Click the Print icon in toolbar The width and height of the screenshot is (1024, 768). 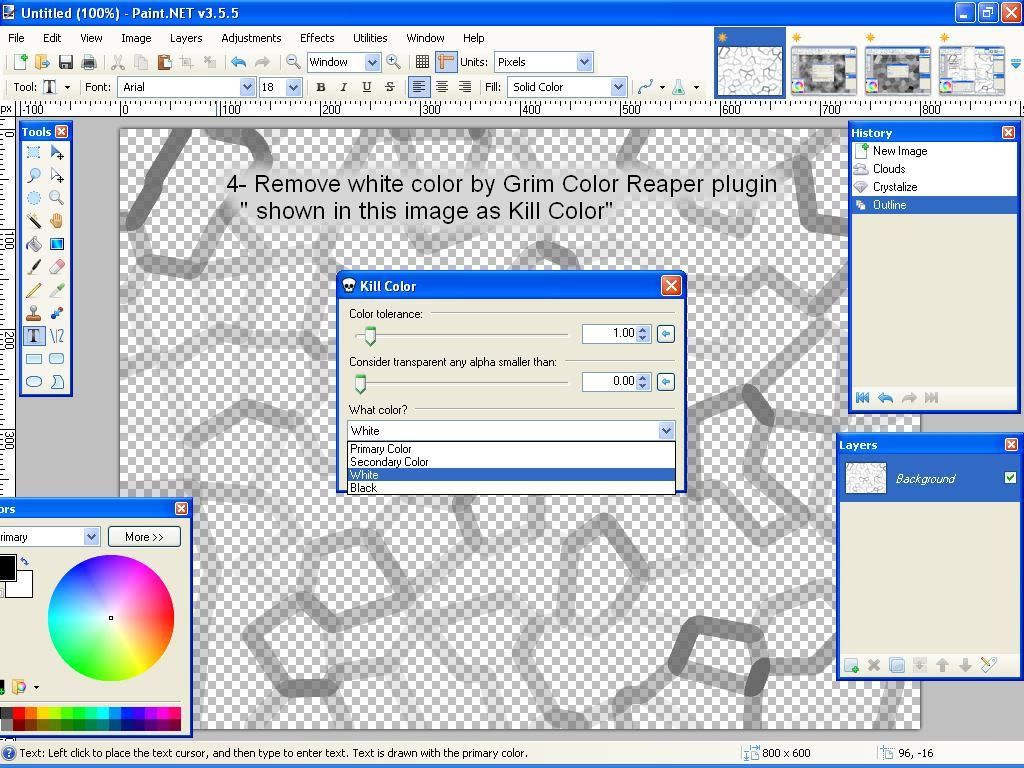[89, 62]
